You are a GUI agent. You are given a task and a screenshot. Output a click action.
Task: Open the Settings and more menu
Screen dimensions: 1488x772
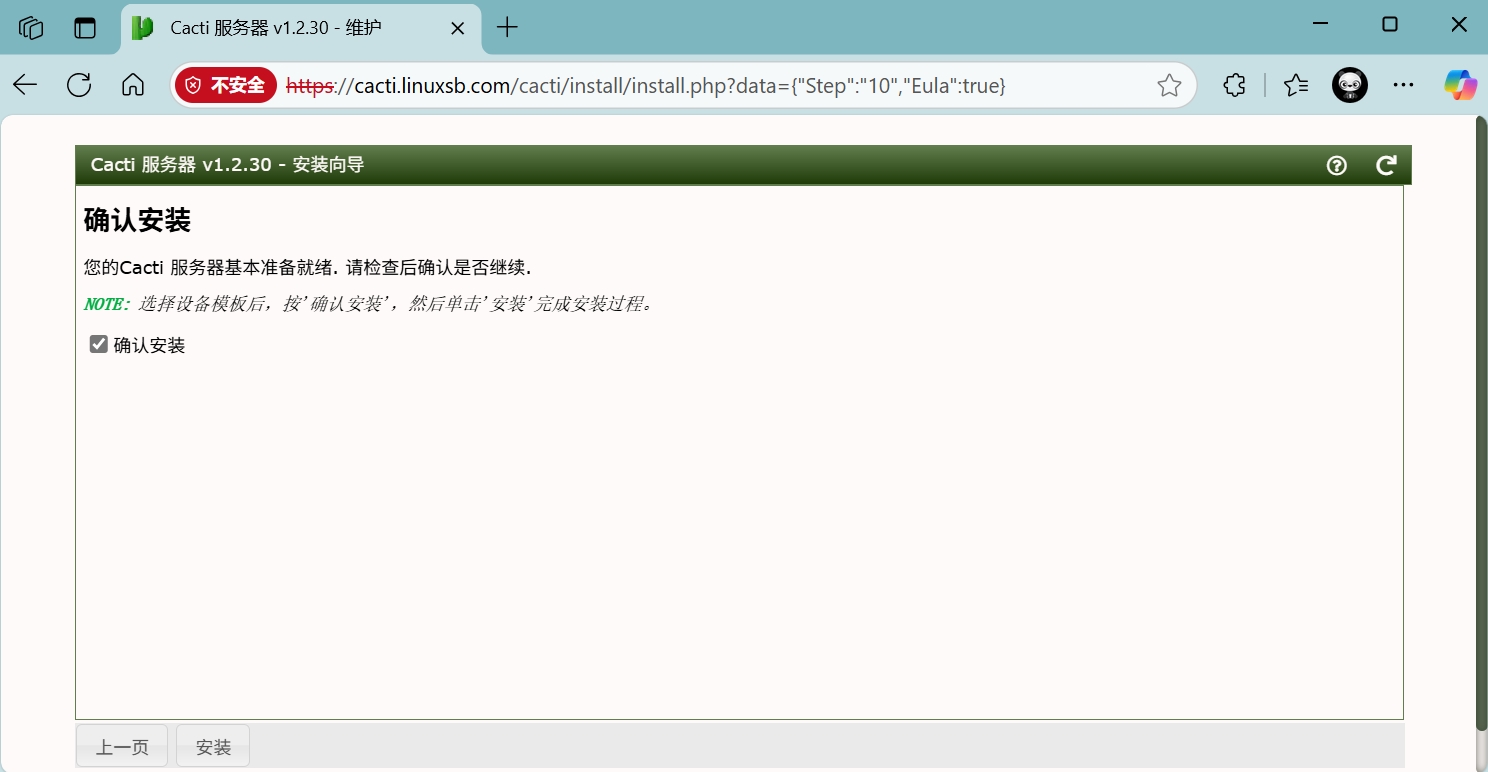click(1404, 85)
